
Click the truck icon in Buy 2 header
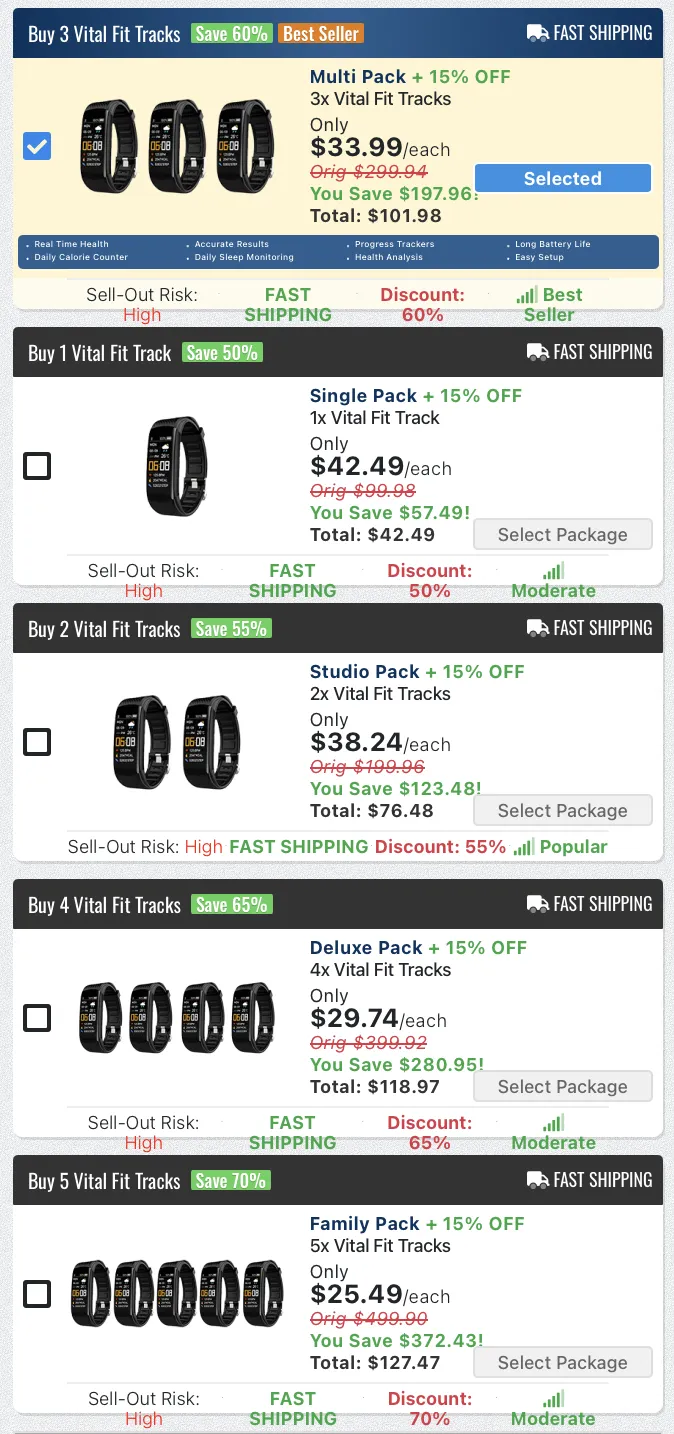(537, 628)
